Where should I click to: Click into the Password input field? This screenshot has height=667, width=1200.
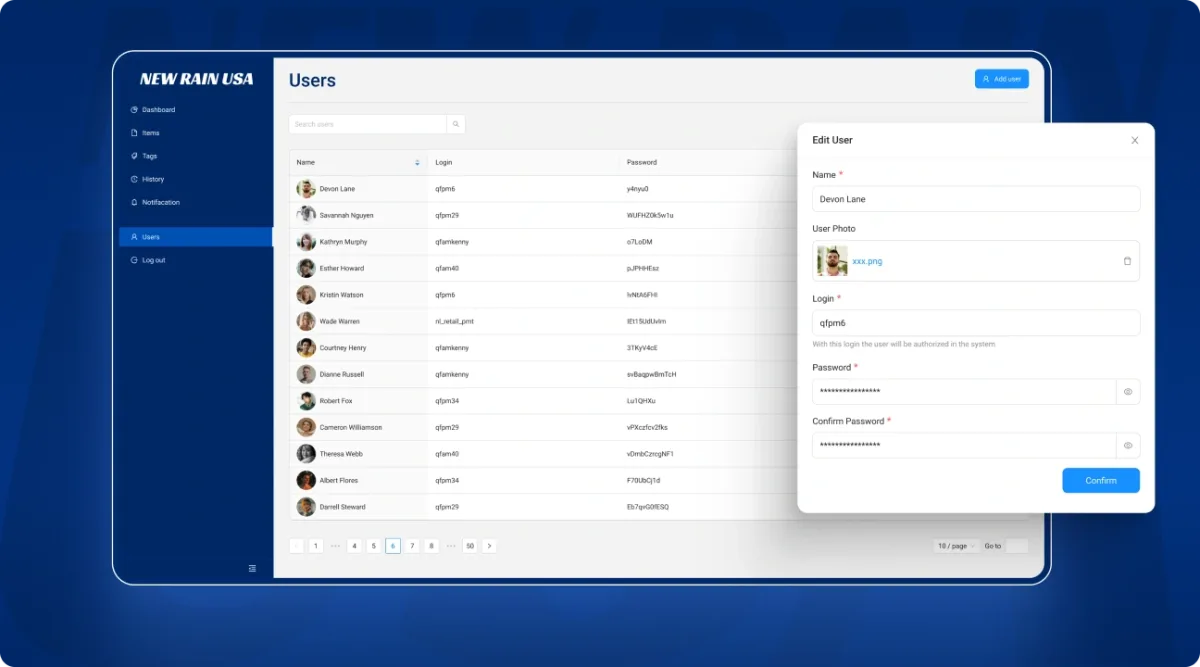point(964,392)
